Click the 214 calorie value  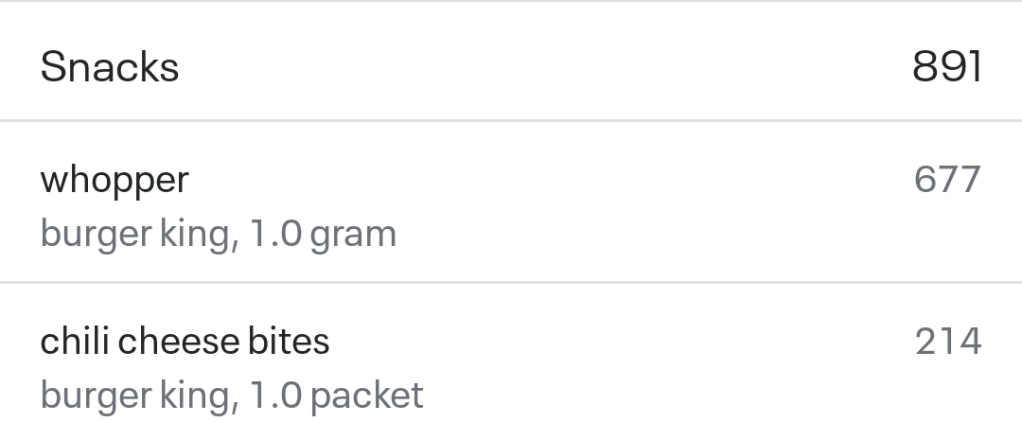pos(948,342)
